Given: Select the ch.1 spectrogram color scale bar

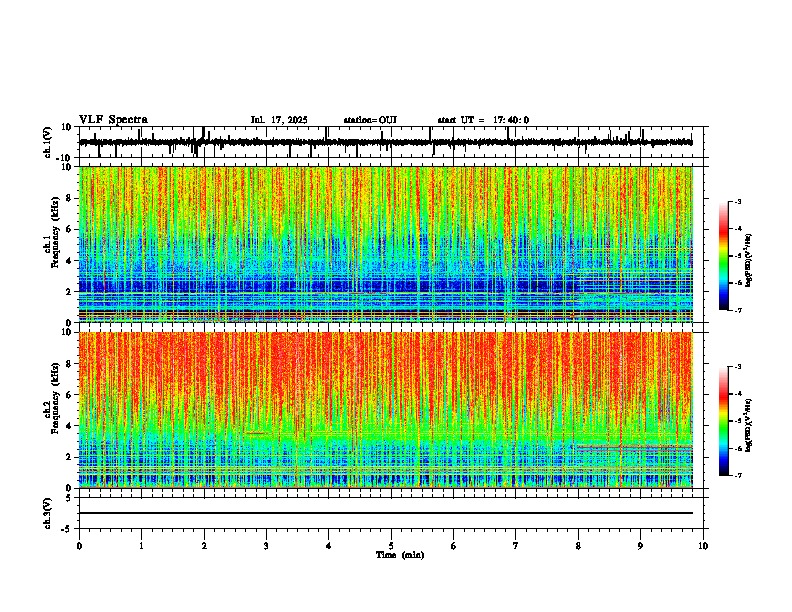Looking at the screenshot, I should click(724, 255).
